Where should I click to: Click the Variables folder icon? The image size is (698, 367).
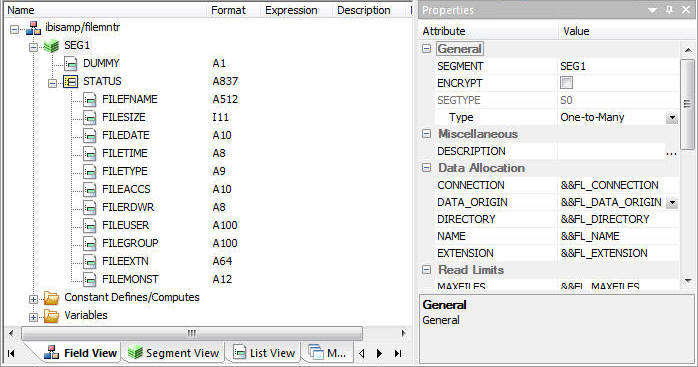coord(52,316)
